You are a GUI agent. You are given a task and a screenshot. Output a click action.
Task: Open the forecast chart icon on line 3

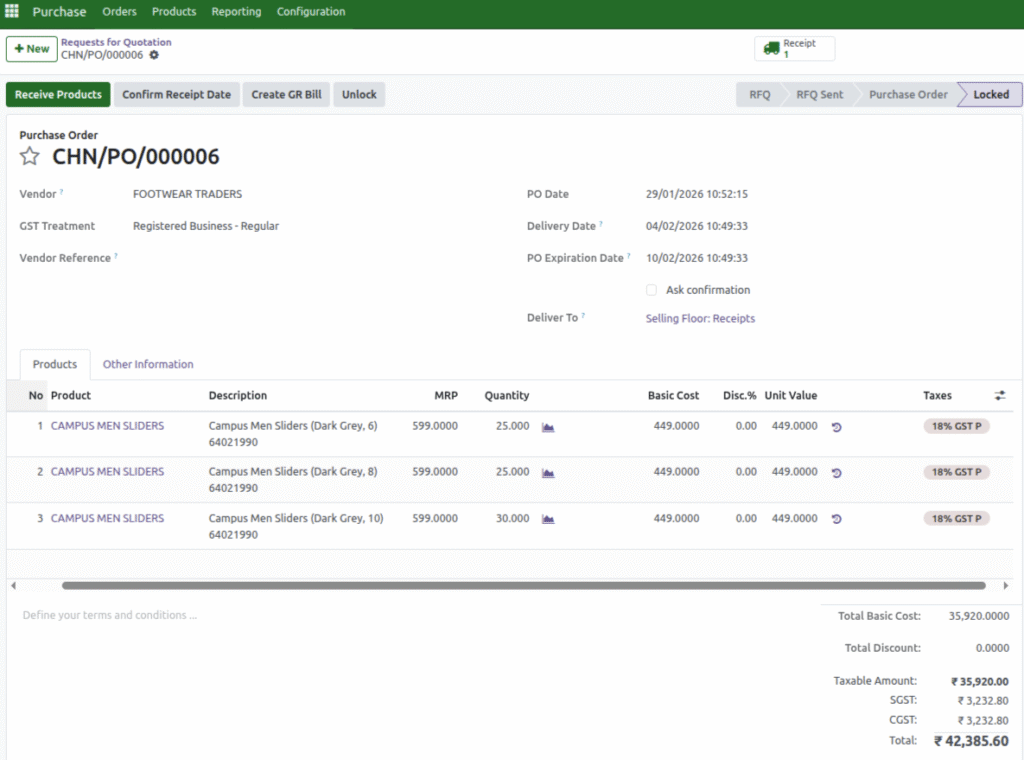point(547,519)
